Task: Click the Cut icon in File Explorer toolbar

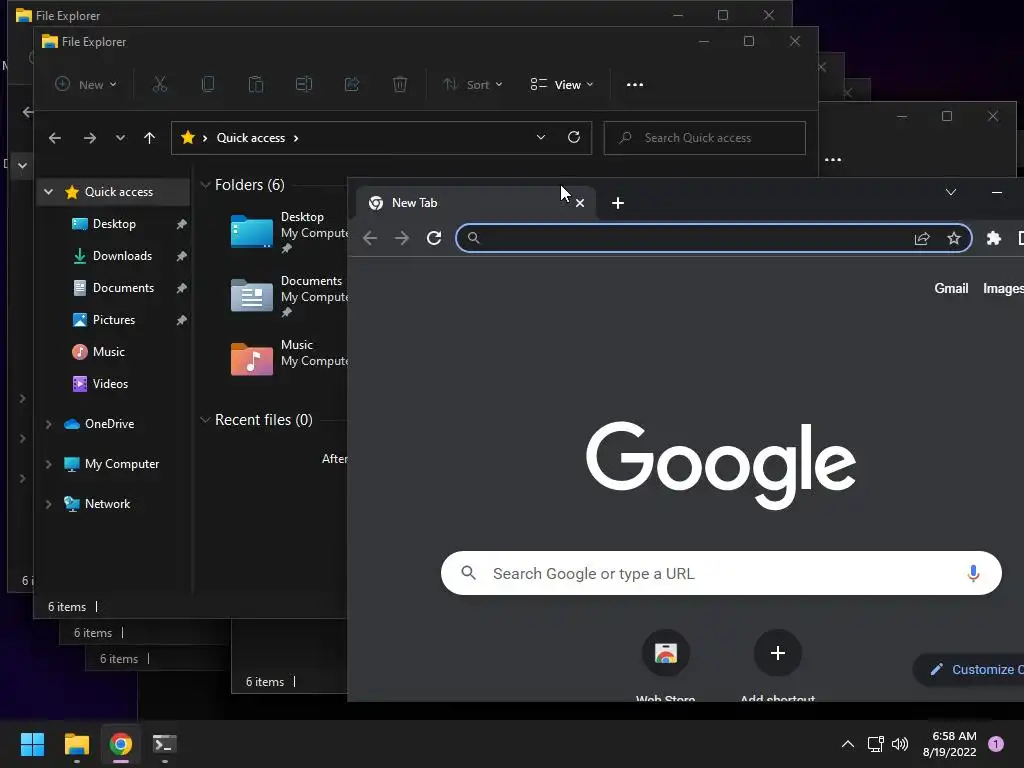Action: point(160,84)
